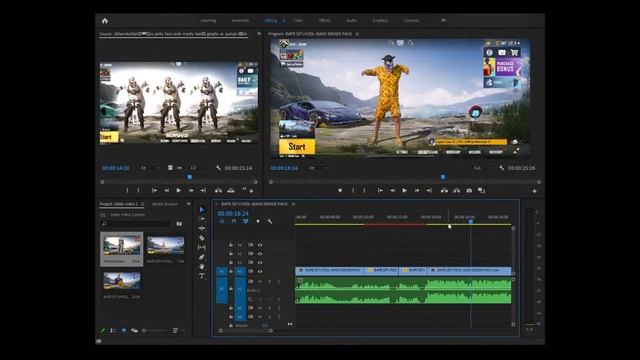This screenshot has width=640, height=360.
Task: Click Insert in the Source monitor
Action: click(219, 190)
